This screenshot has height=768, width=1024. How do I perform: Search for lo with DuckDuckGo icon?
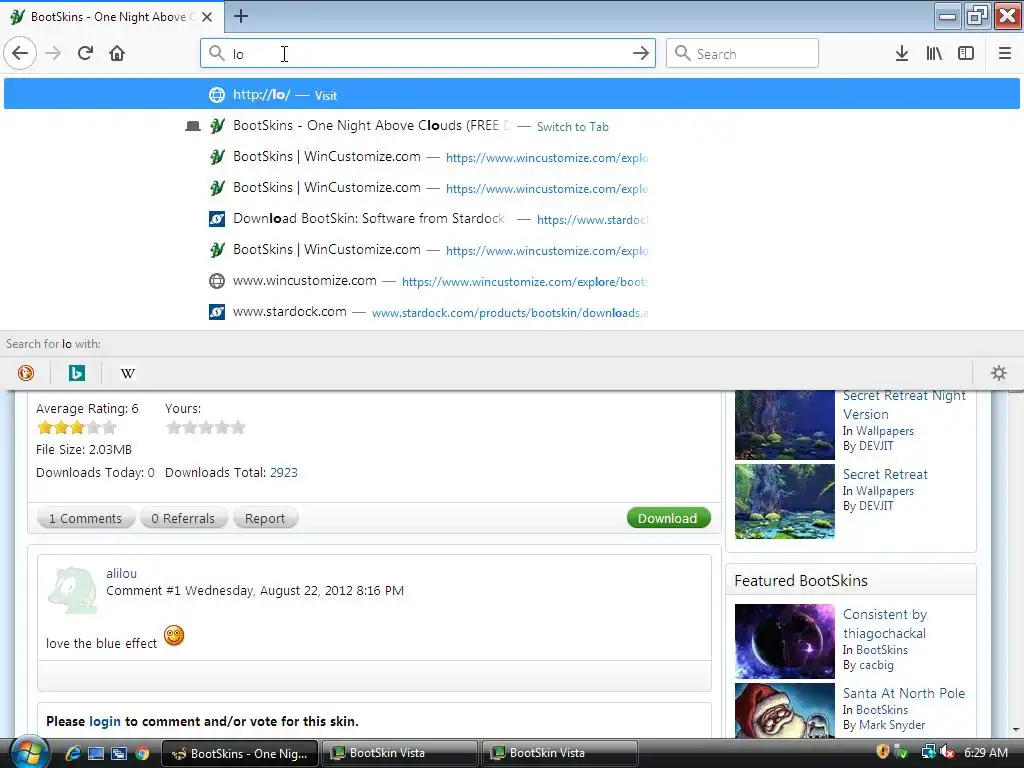(25, 373)
